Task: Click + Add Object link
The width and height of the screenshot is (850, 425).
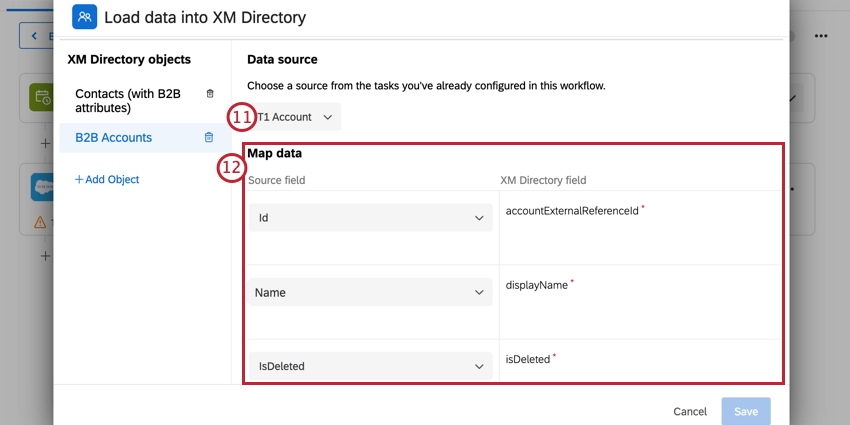Action: 107,179
